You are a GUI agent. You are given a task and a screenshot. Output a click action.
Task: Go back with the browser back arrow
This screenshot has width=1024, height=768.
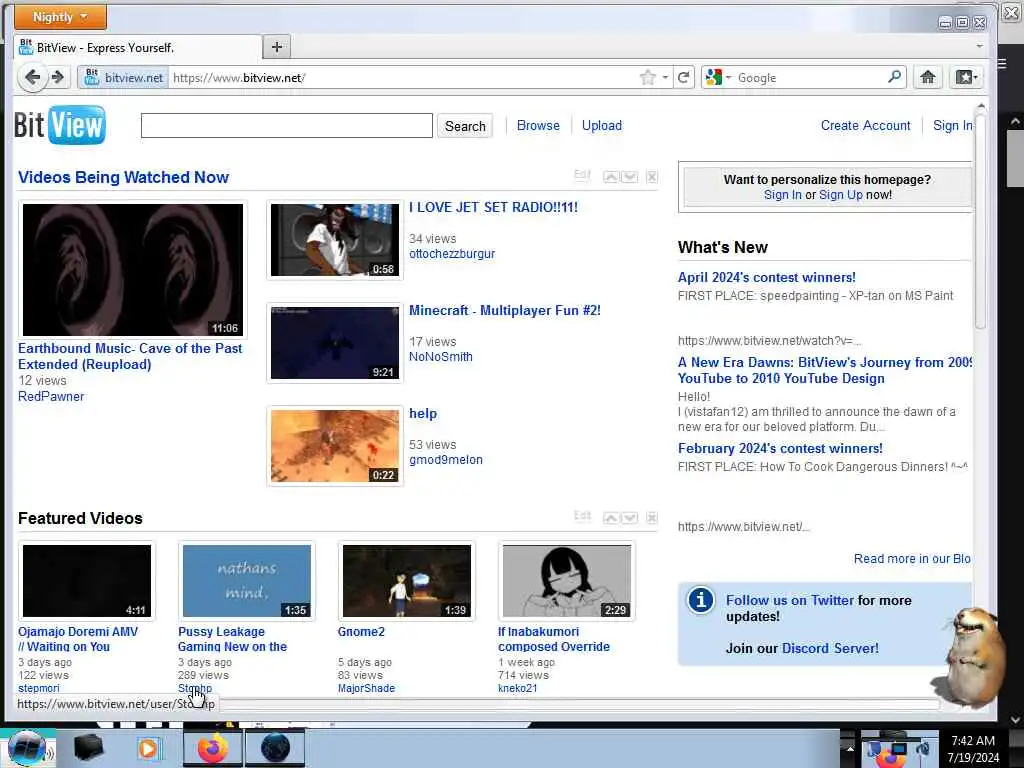(x=32, y=77)
